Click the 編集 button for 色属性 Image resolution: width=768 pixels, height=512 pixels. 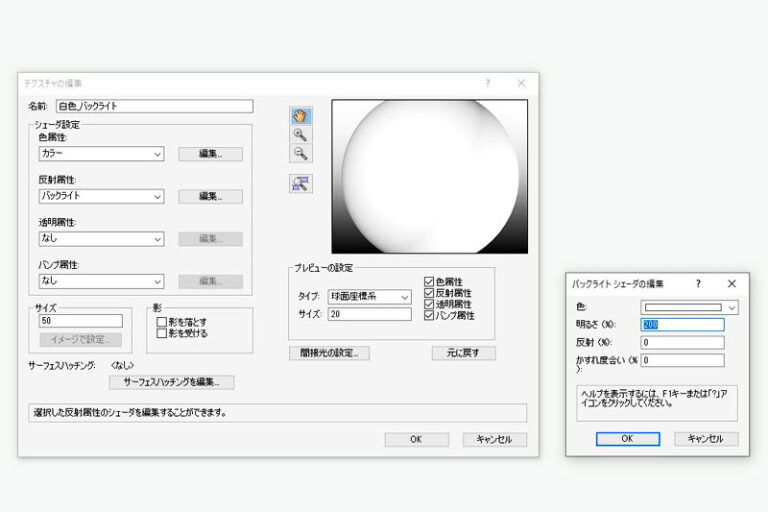coord(210,154)
